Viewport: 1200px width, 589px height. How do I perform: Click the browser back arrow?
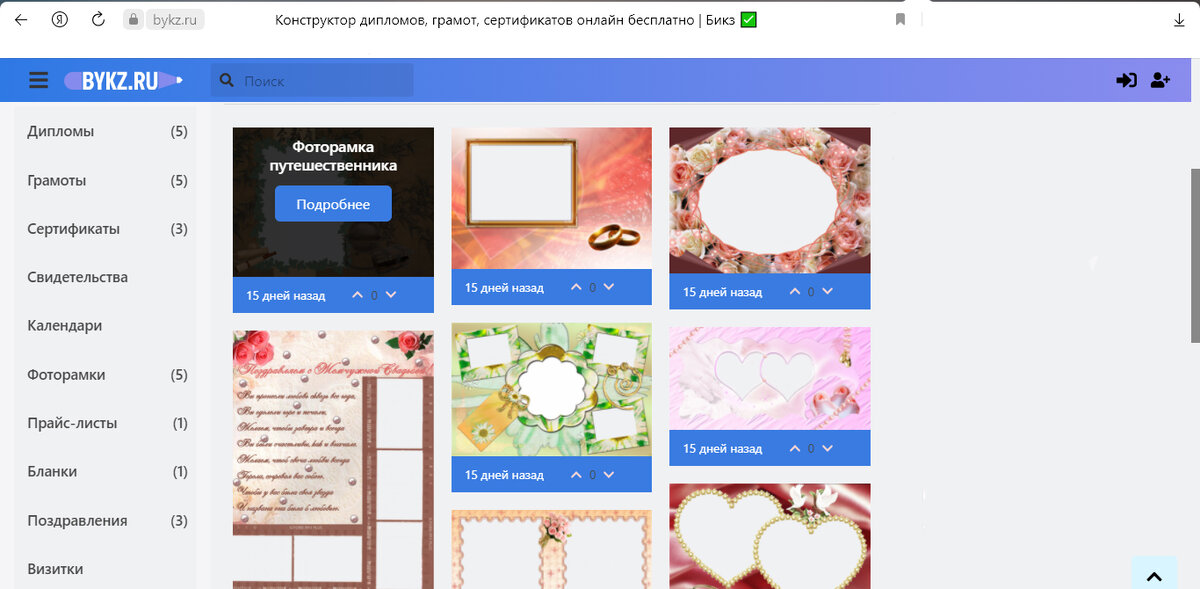click(x=20, y=19)
